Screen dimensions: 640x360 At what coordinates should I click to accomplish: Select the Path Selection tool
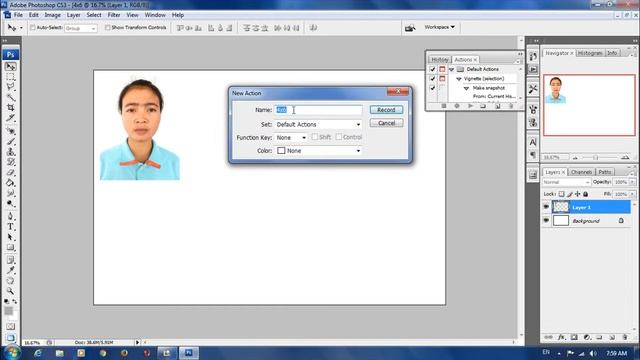pos(11,237)
